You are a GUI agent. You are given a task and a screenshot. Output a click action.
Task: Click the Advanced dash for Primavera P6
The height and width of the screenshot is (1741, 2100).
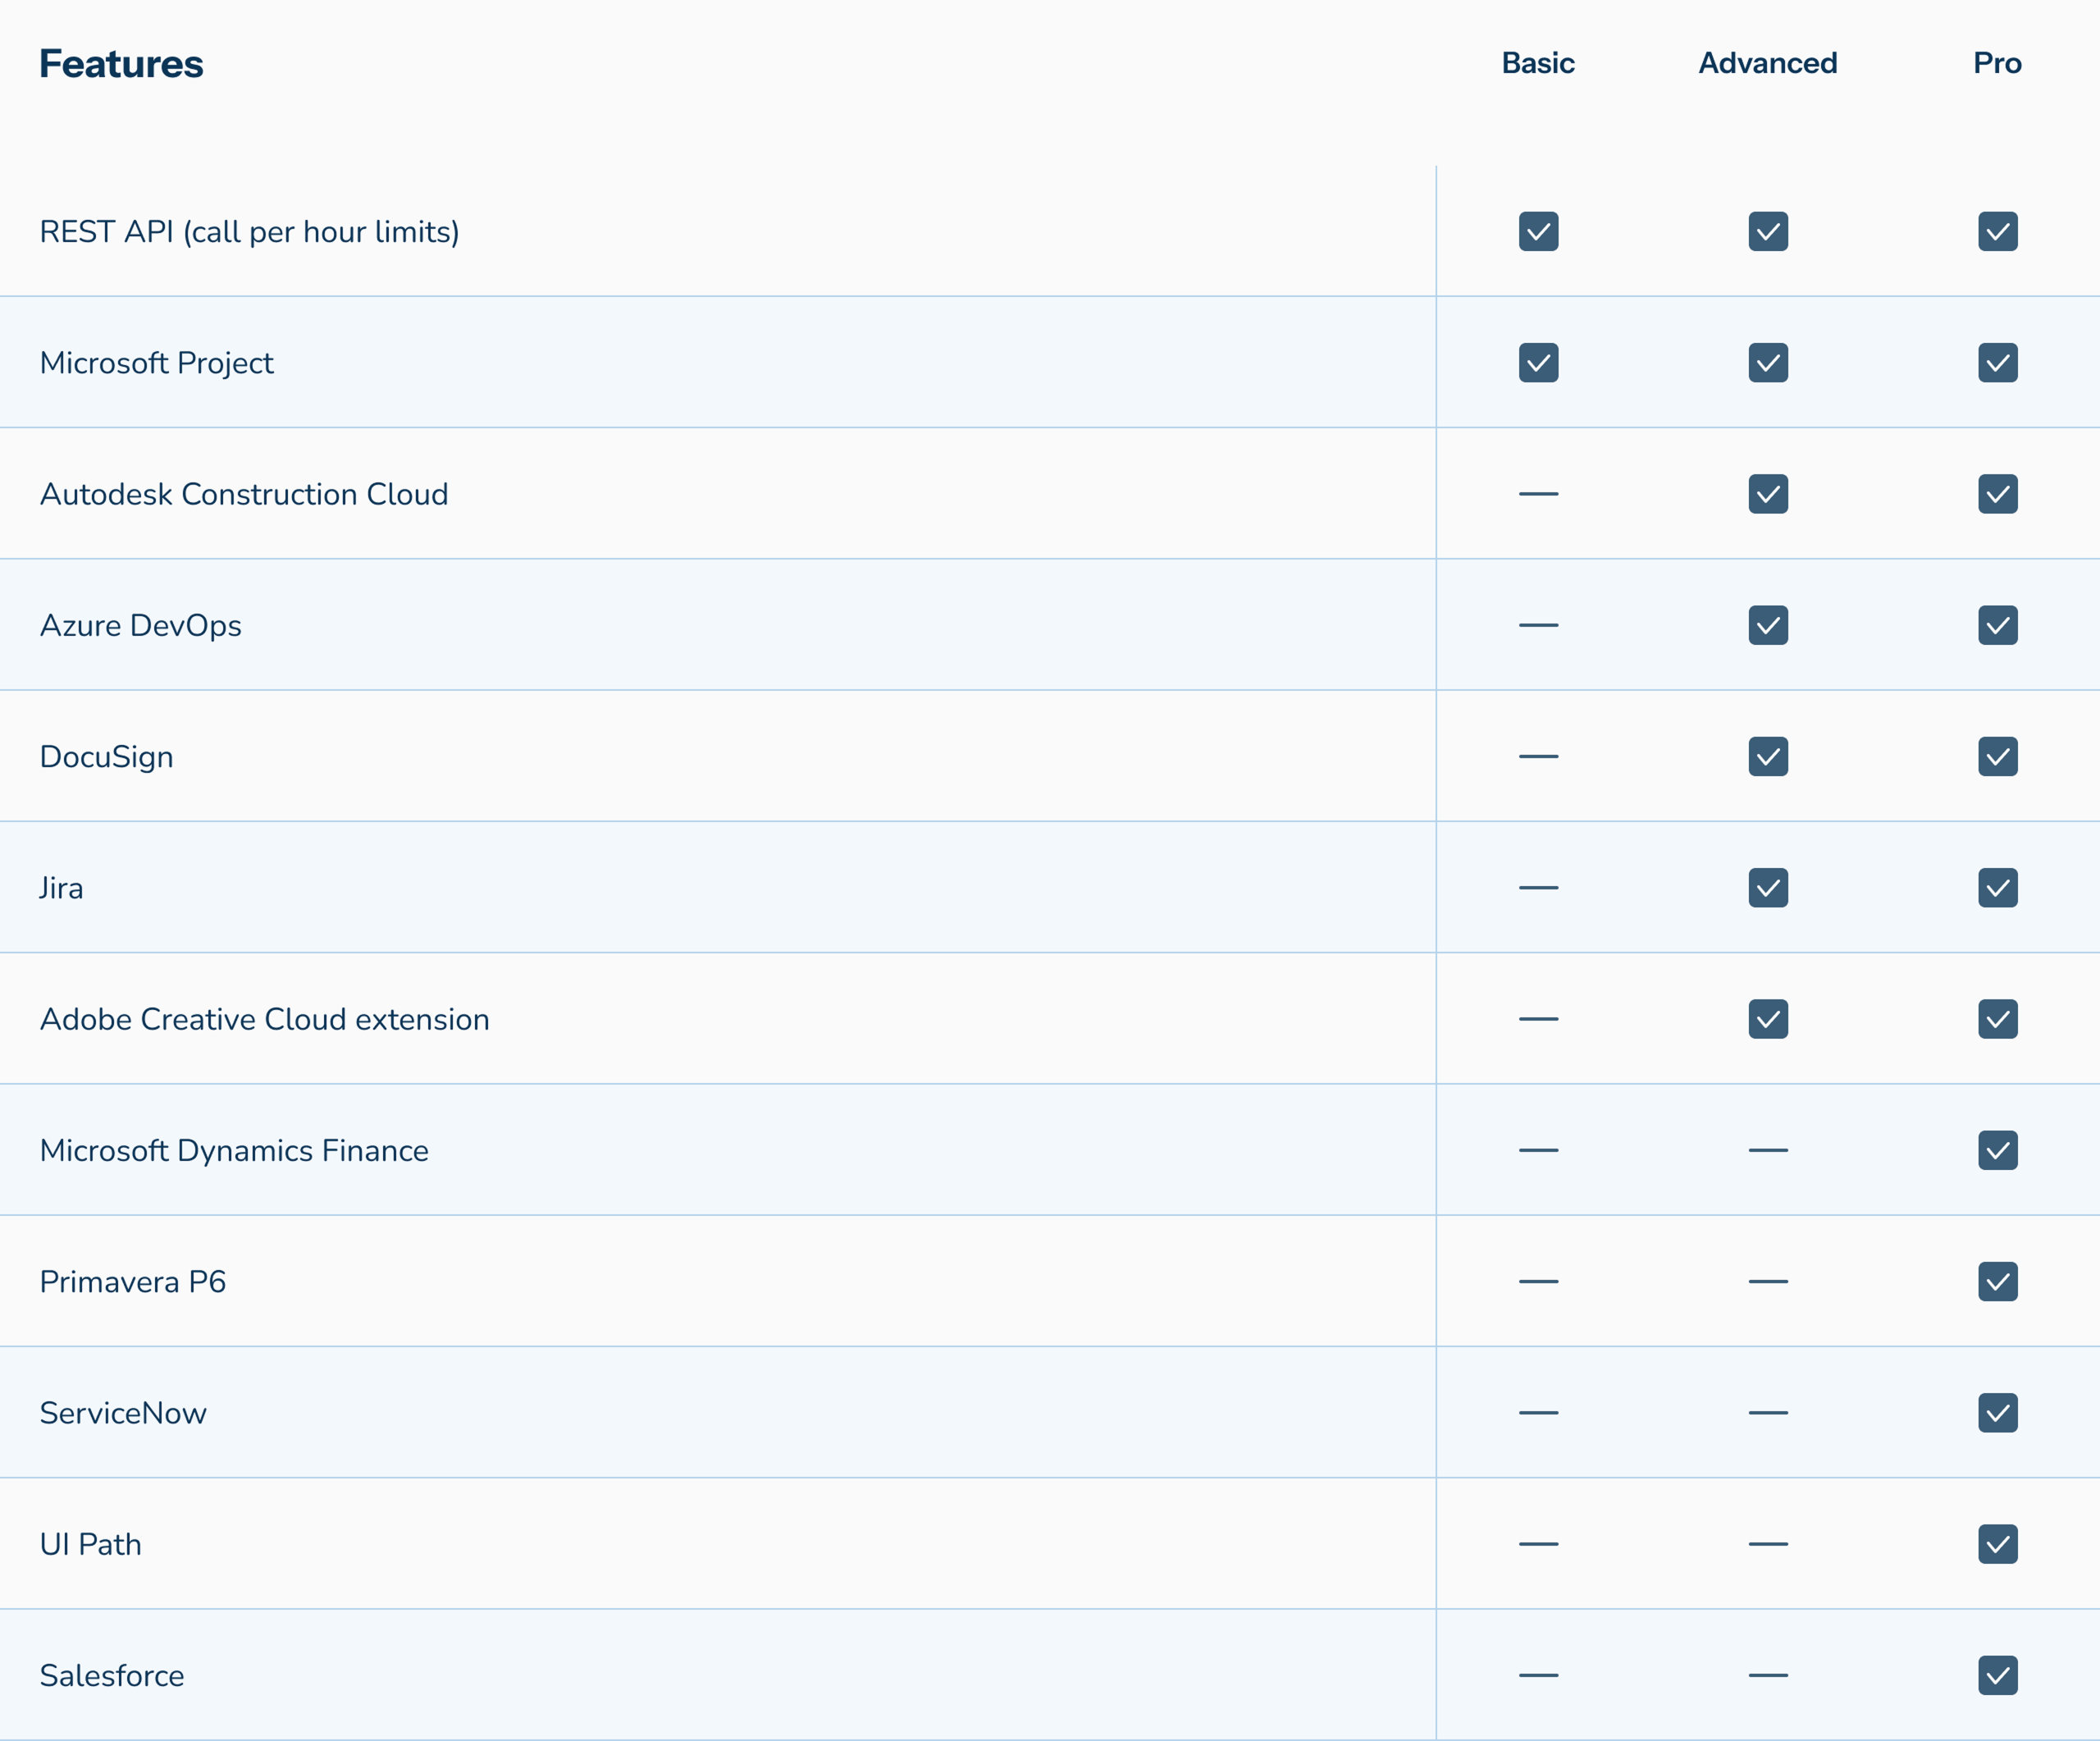[x=1768, y=1281]
